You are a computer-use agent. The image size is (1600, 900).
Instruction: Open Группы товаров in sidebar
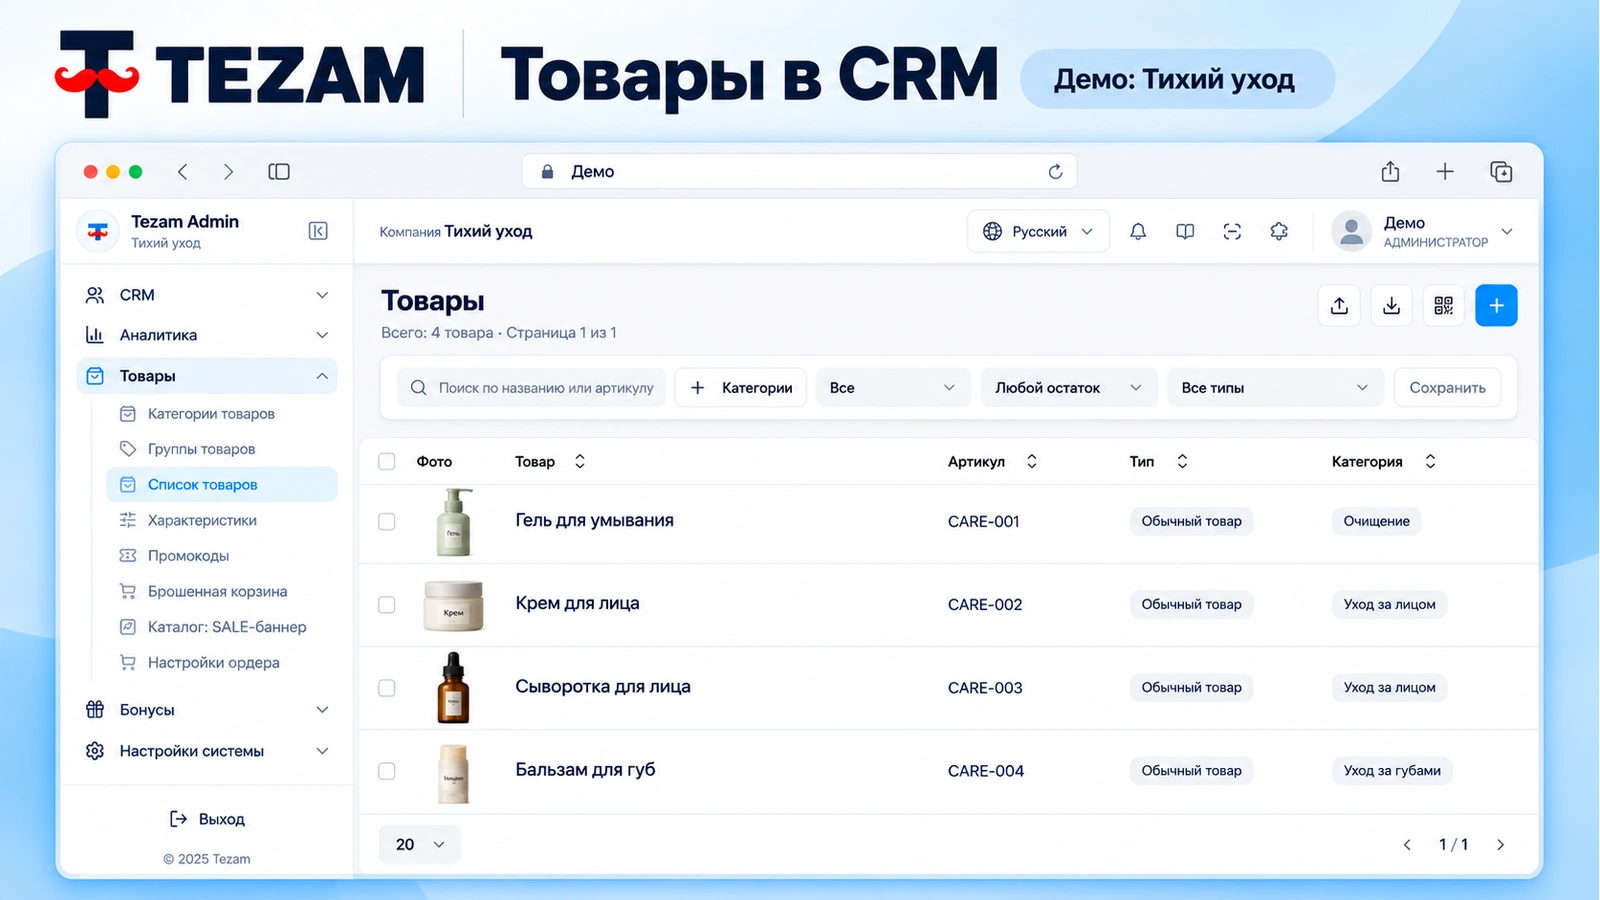coord(221,449)
